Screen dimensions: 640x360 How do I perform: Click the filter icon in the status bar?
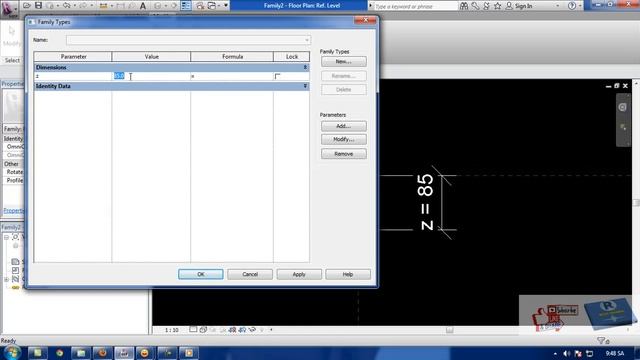603,340
